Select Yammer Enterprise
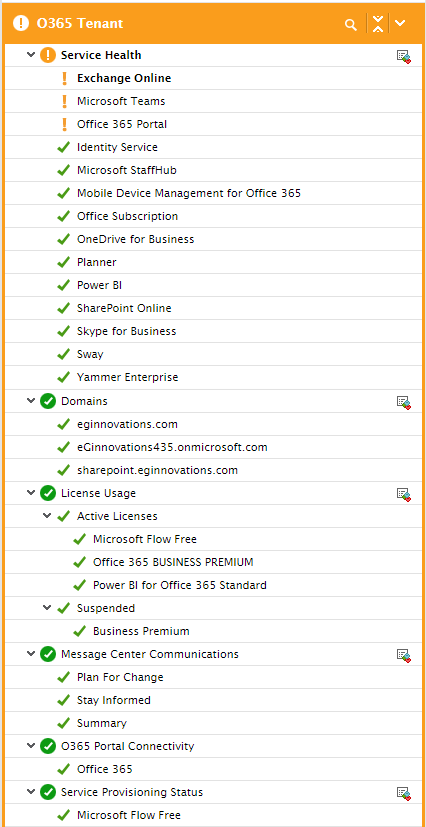The width and height of the screenshot is (426, 827). click(x=128, y=377)
